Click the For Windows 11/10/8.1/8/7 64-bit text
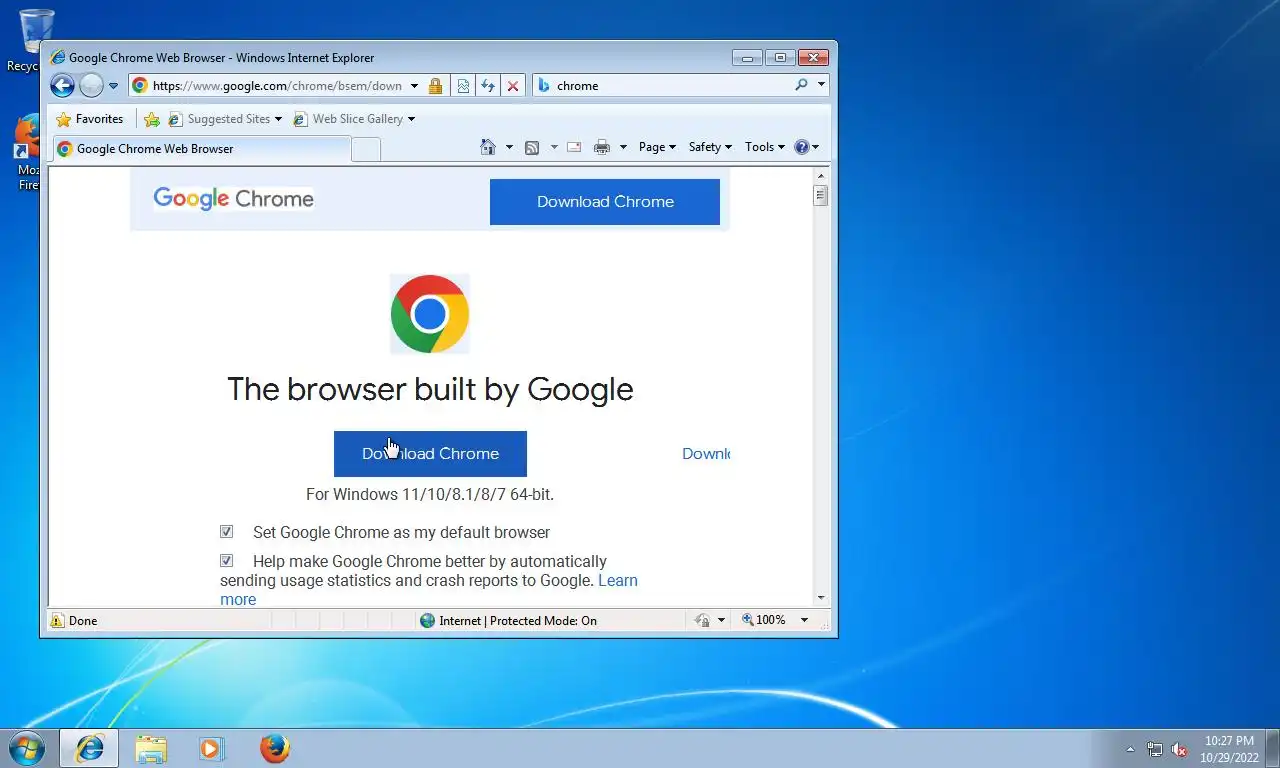 [x=430, y=494]
